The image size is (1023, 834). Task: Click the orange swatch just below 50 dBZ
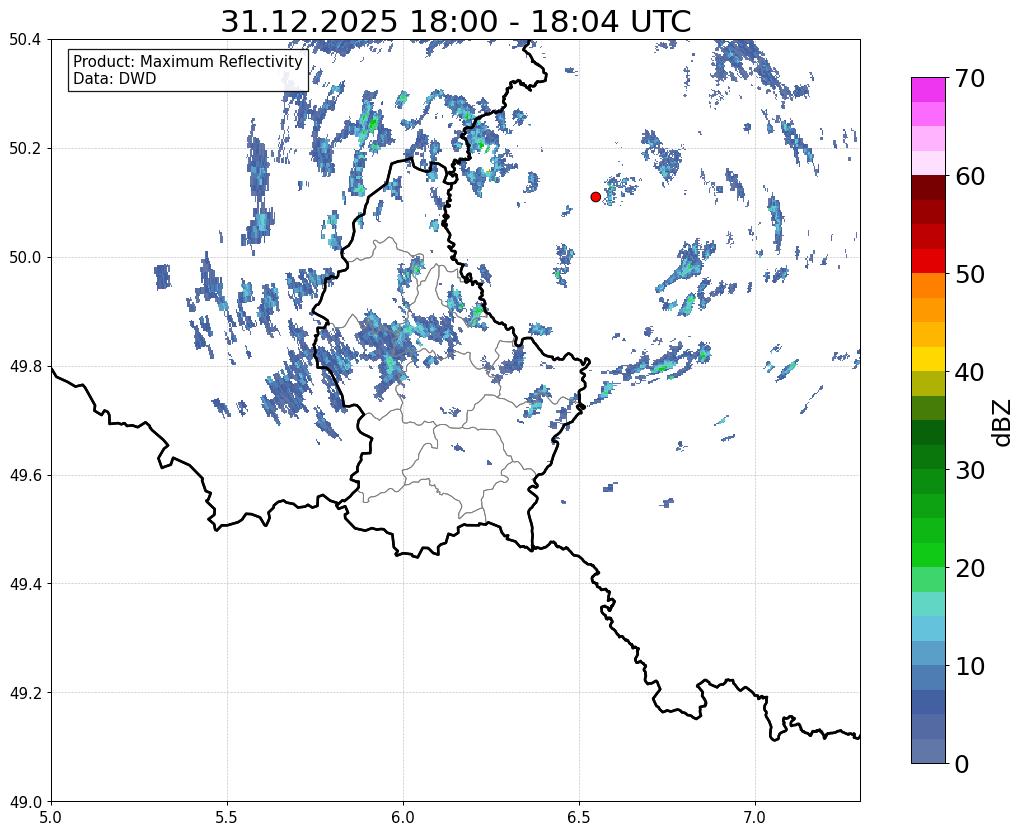click(x=928, y=286)
